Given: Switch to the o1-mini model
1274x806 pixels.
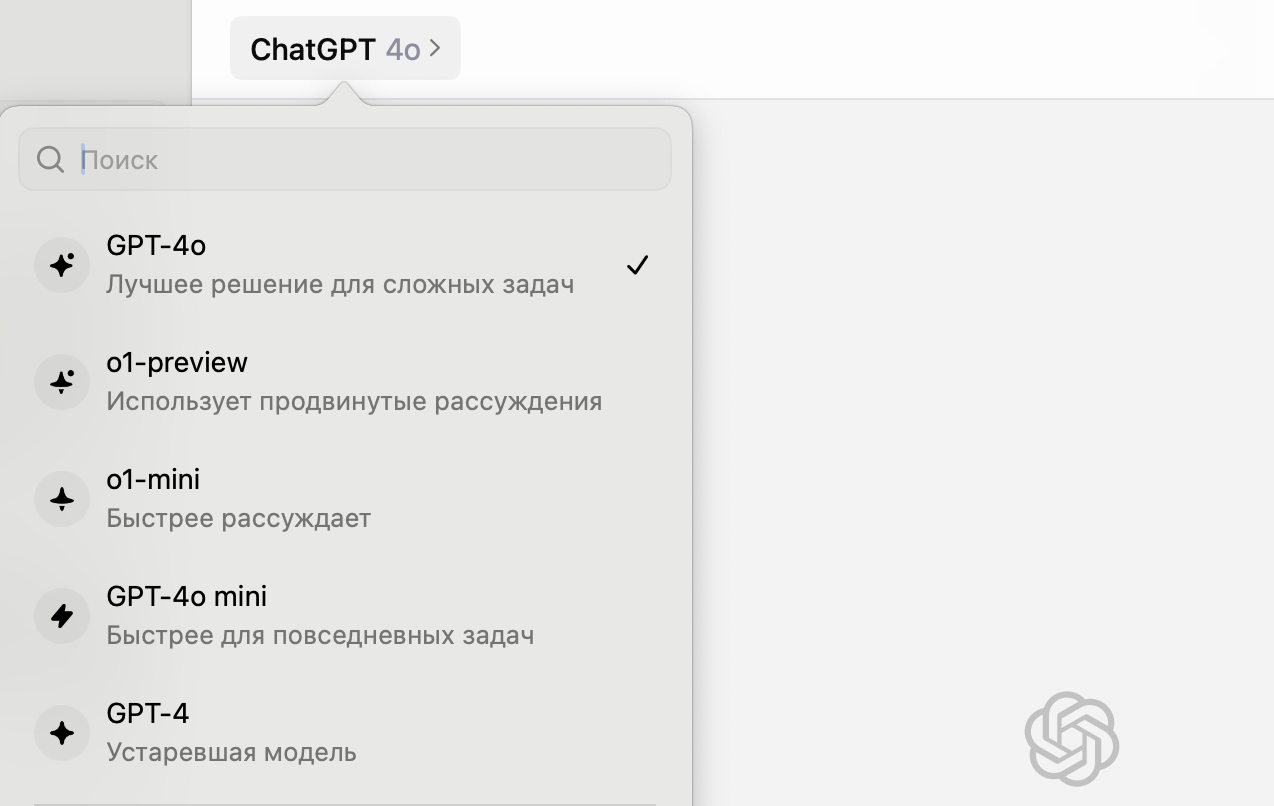Looking at the screenshot, I should coord(345,498).
